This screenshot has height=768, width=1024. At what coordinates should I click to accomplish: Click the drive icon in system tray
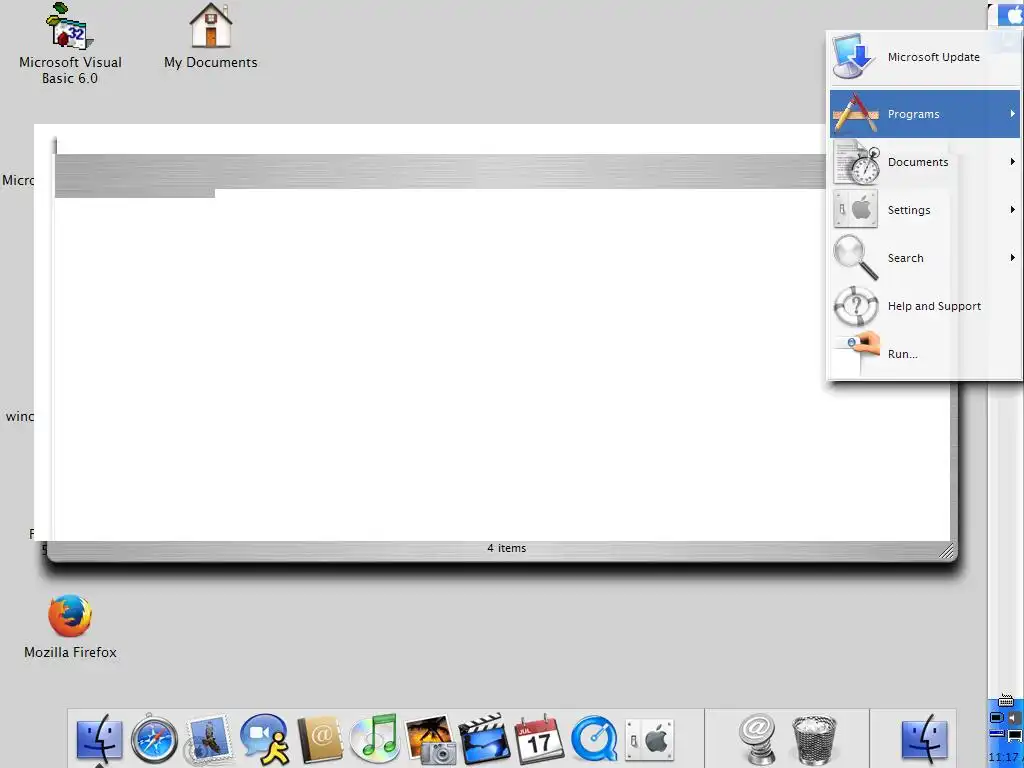(997, 733)
